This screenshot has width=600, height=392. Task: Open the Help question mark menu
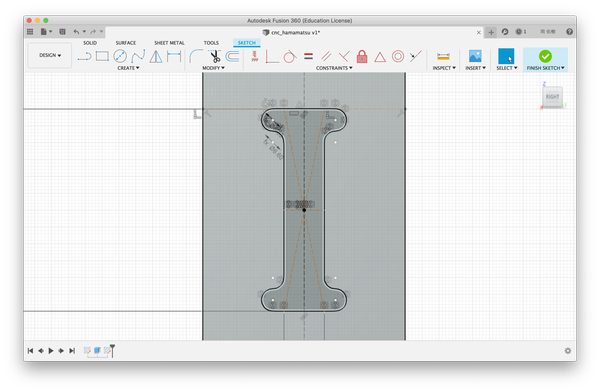[569, 32]
